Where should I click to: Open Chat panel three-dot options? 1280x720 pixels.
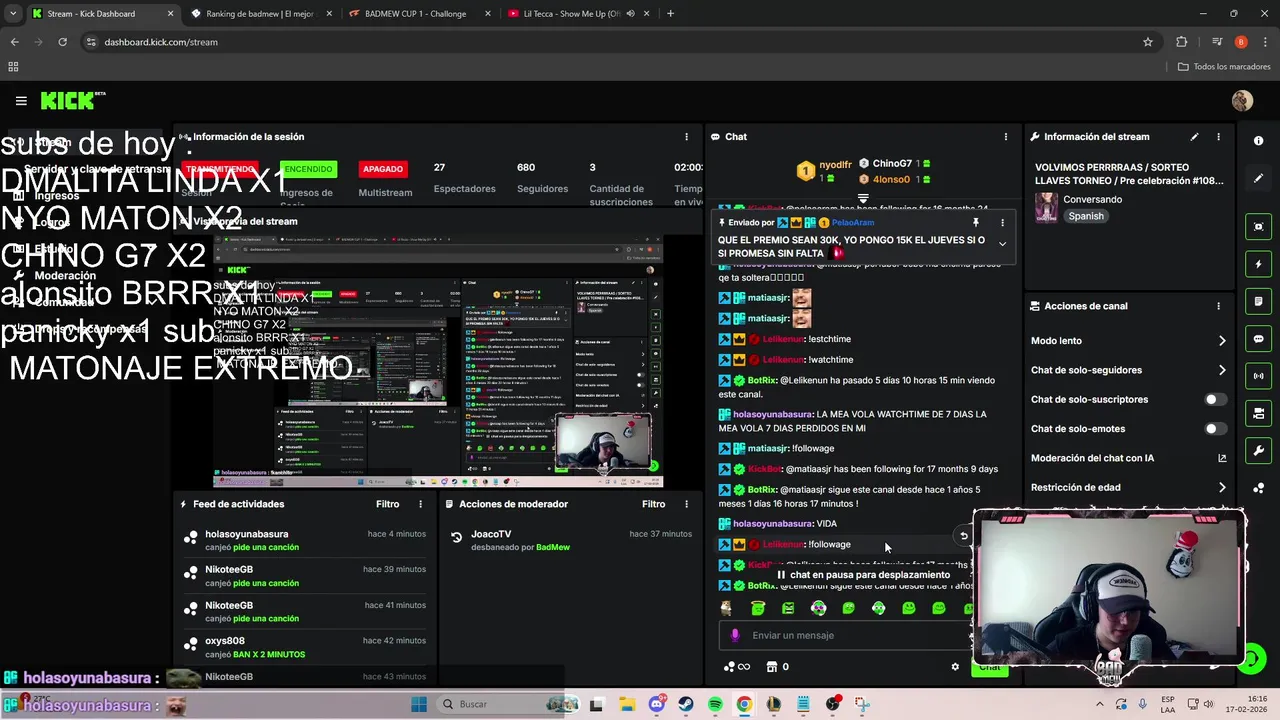coord(1006,137)
